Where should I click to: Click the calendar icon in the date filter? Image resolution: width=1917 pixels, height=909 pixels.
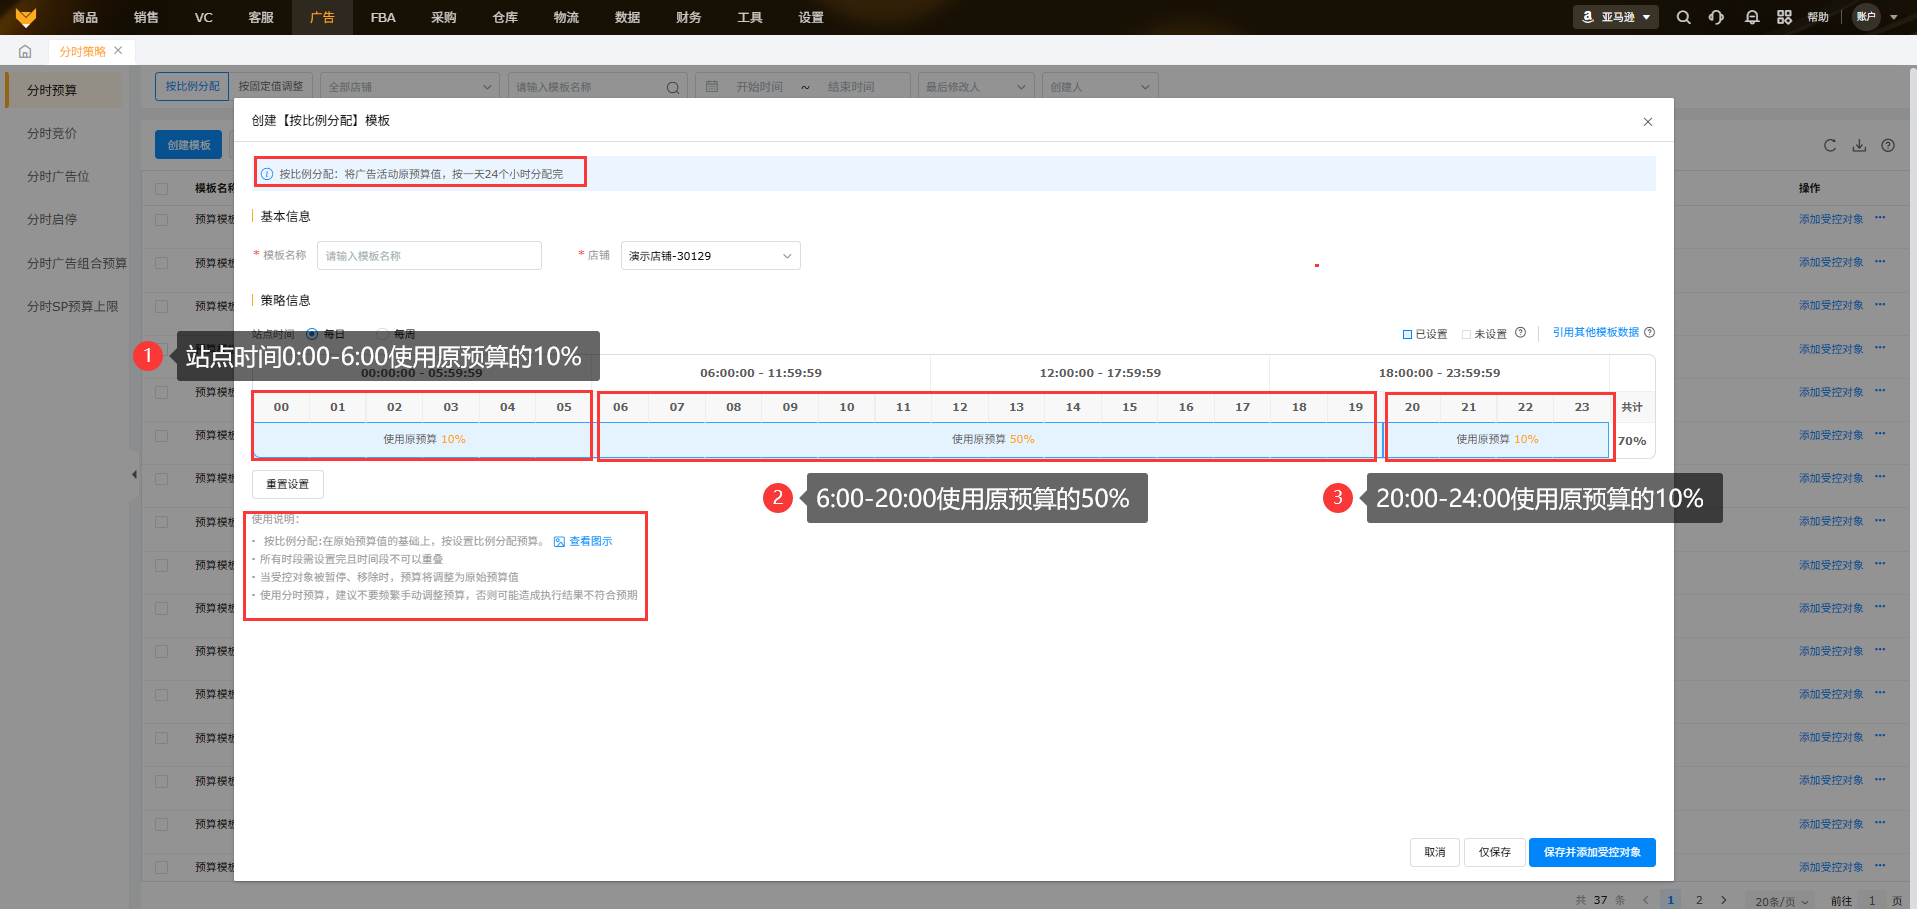click(712, 87)
